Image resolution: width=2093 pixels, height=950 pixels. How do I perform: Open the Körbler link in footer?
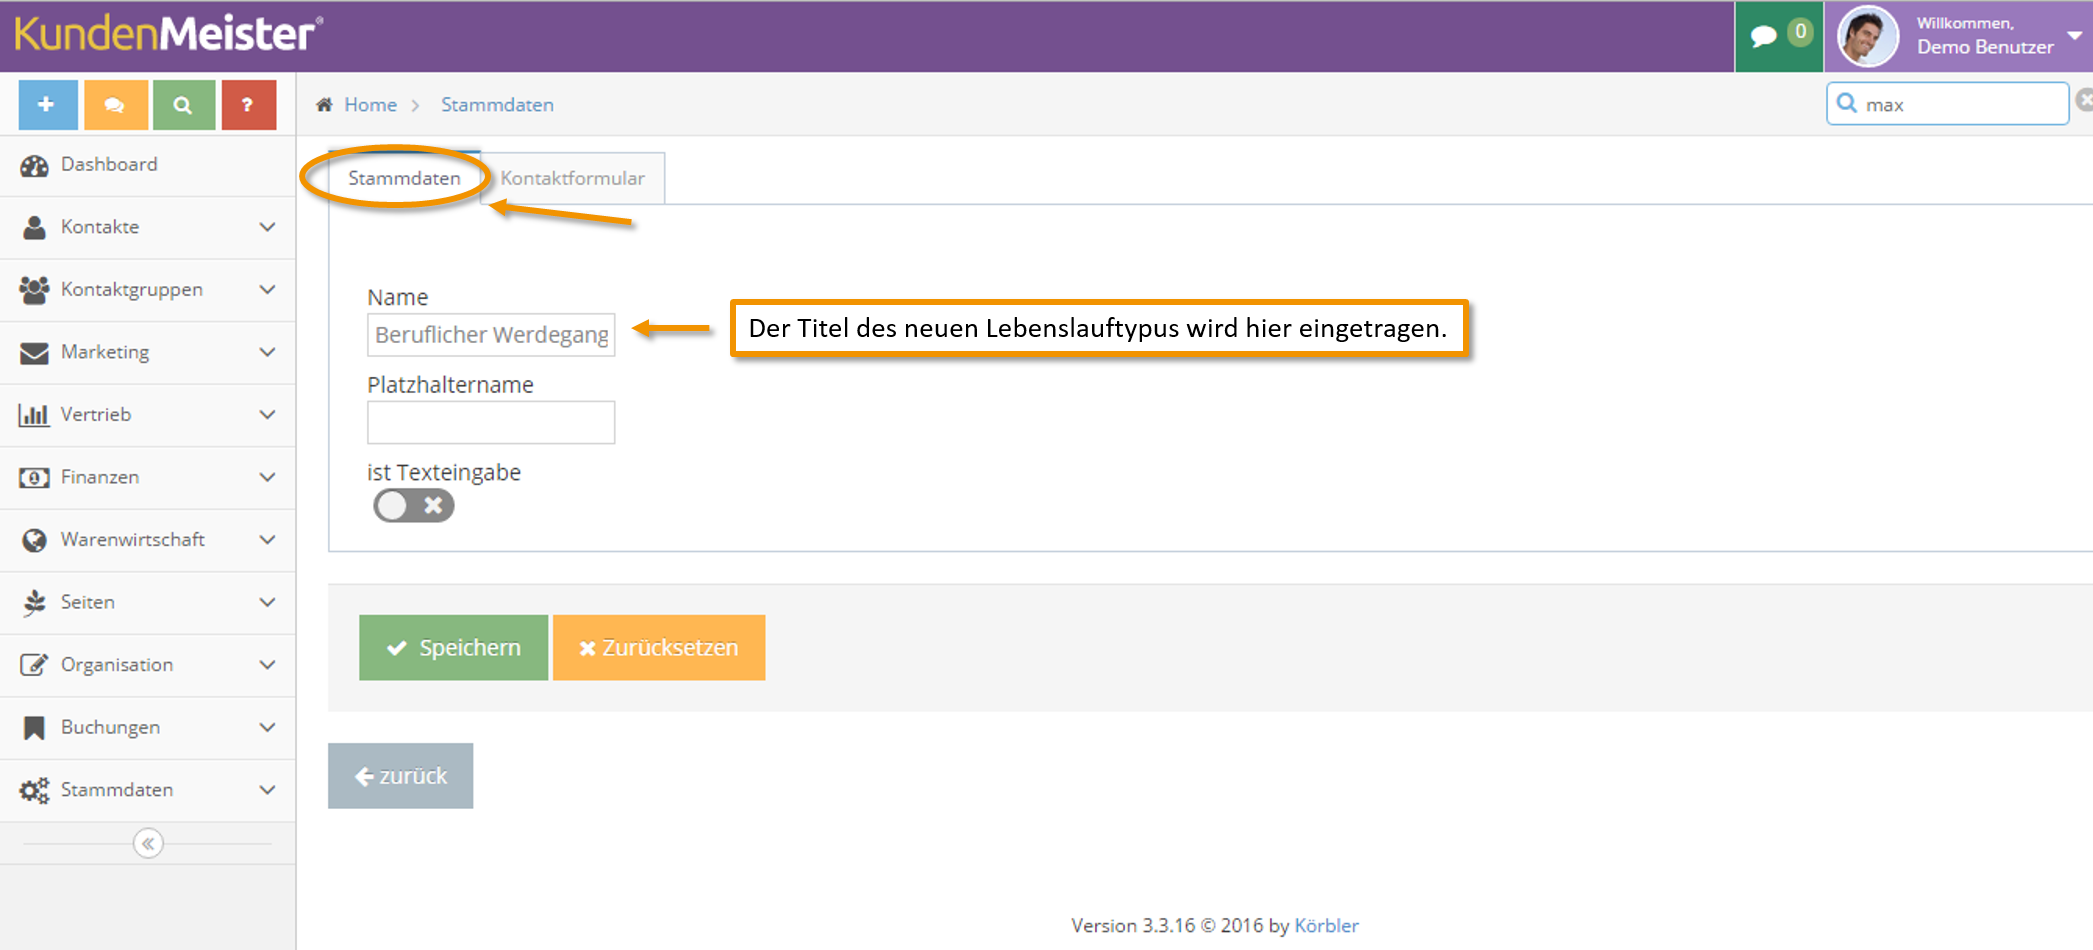[1326, 926]
